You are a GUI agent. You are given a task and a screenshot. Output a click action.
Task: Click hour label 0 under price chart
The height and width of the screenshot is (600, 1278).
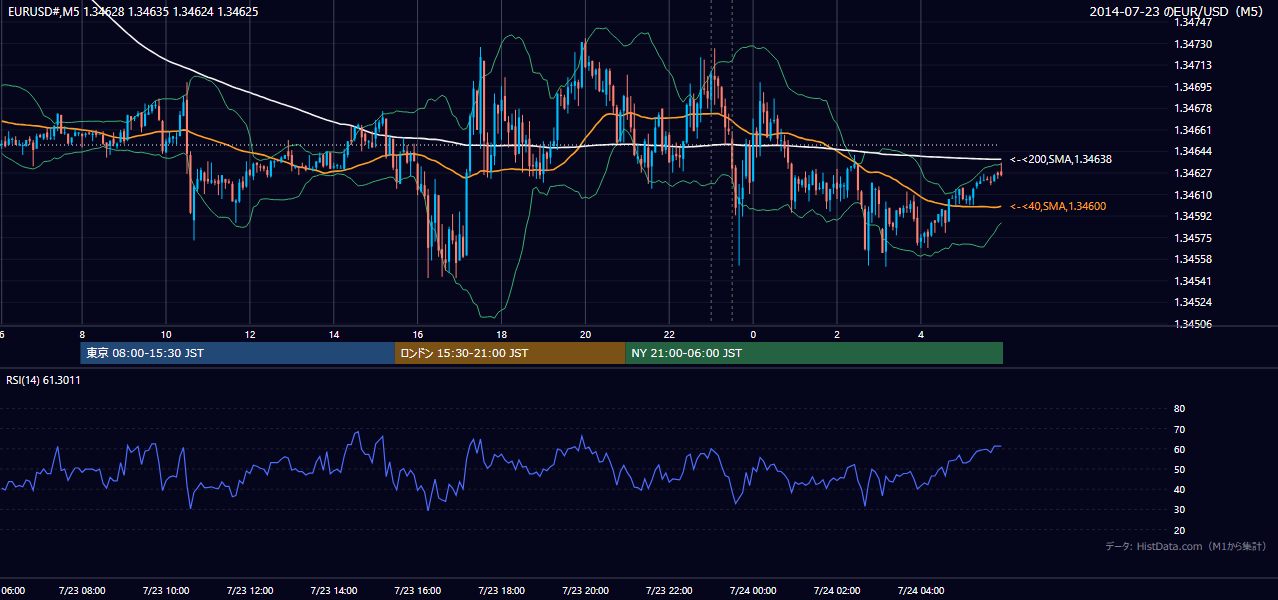tap(754, 334)
